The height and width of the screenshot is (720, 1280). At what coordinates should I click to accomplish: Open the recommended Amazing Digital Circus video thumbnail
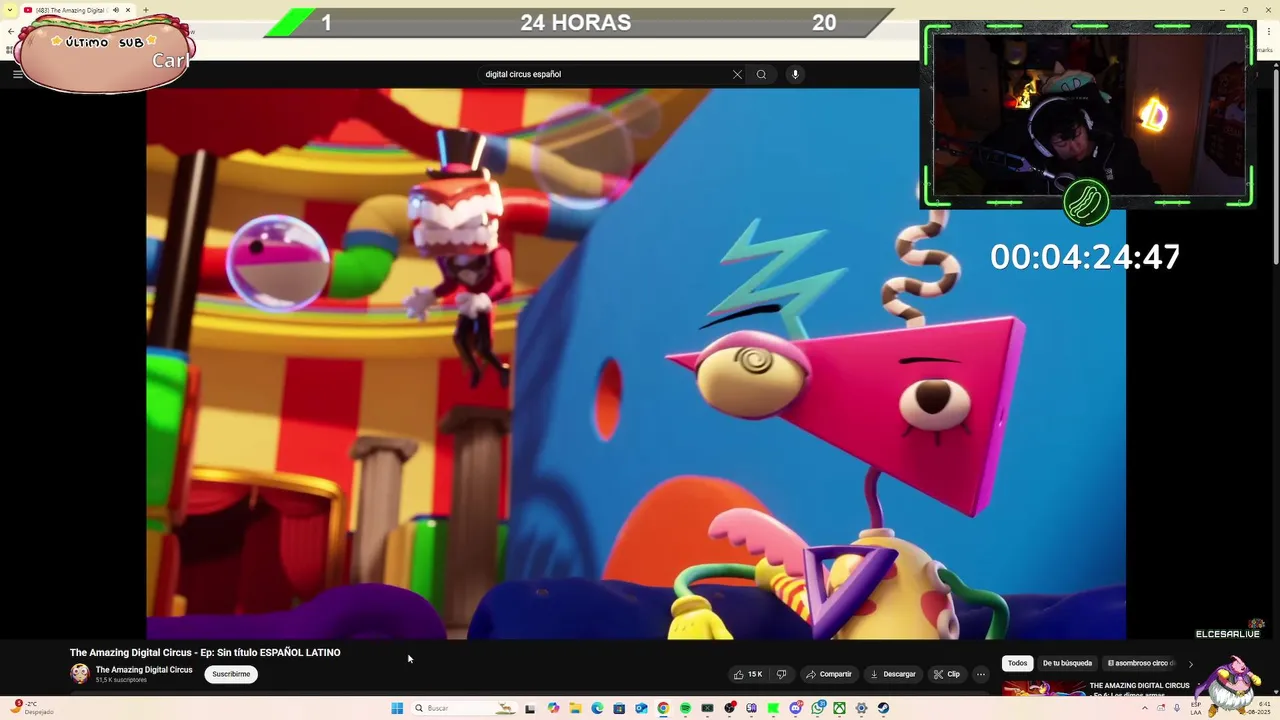pos(1044,689)
